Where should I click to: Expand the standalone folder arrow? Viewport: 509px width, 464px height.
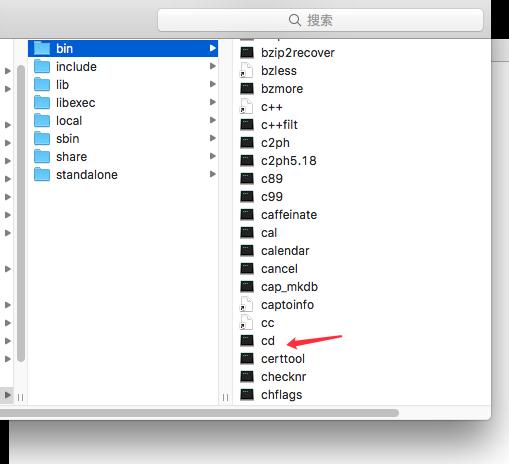tap(213, 174)
